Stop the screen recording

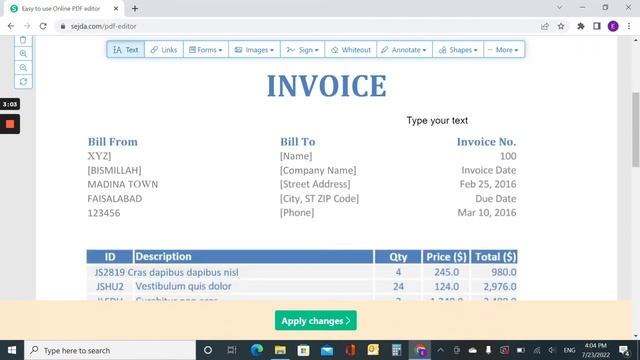[x=10, y=124]
